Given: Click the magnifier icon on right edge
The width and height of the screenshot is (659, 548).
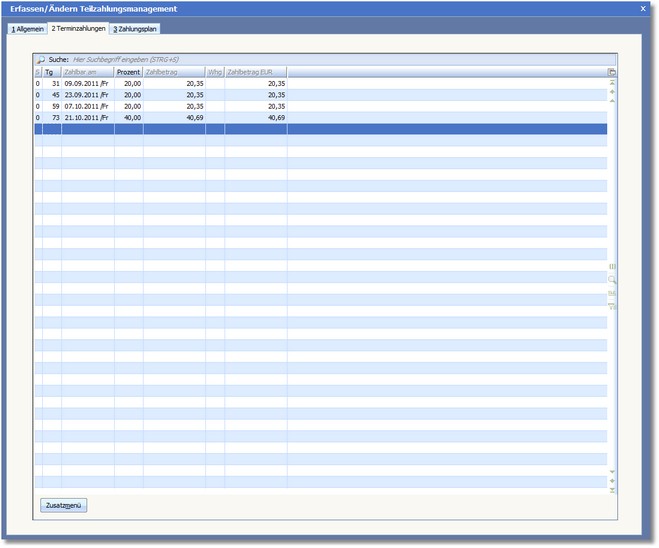Looking at the screenshot, I should (x=612, y=280).
